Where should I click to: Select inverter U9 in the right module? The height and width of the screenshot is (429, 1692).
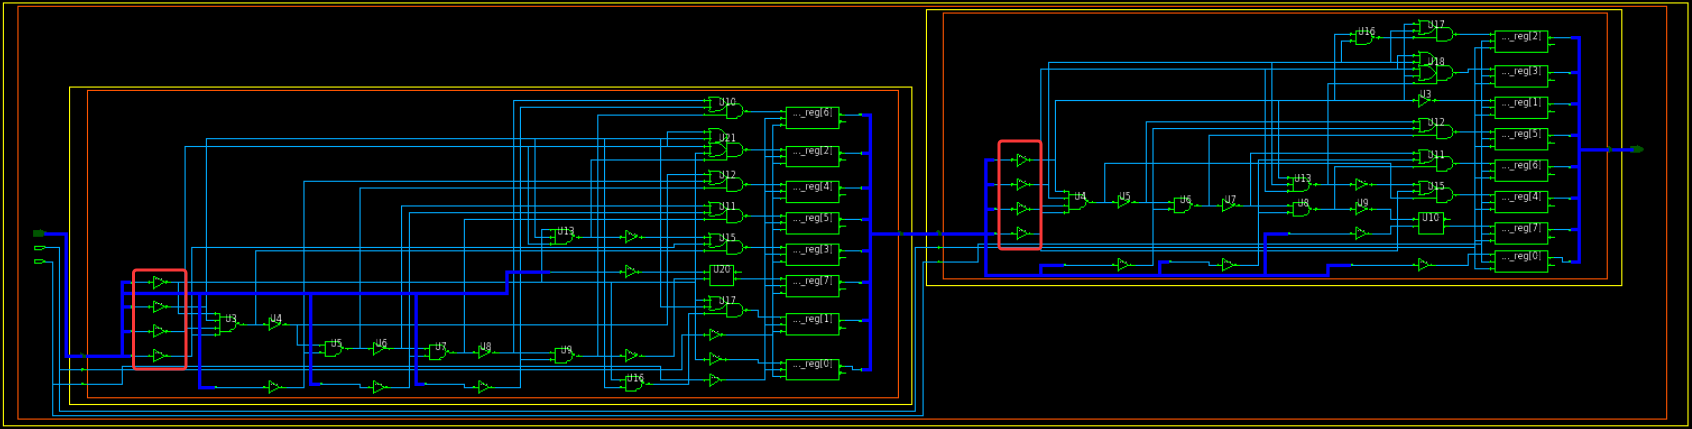pos(1361,209)
